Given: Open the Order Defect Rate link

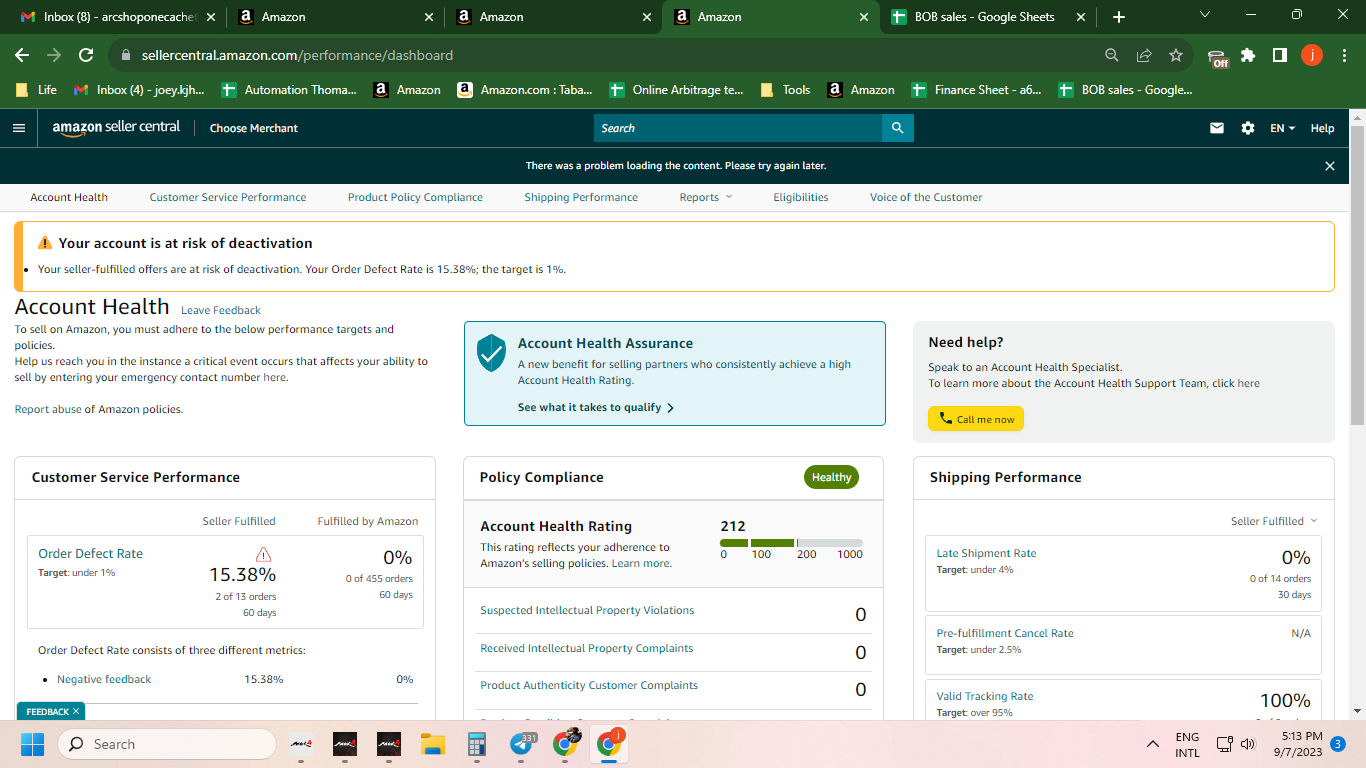Looking at the screenshot, I should click(90, 553).
